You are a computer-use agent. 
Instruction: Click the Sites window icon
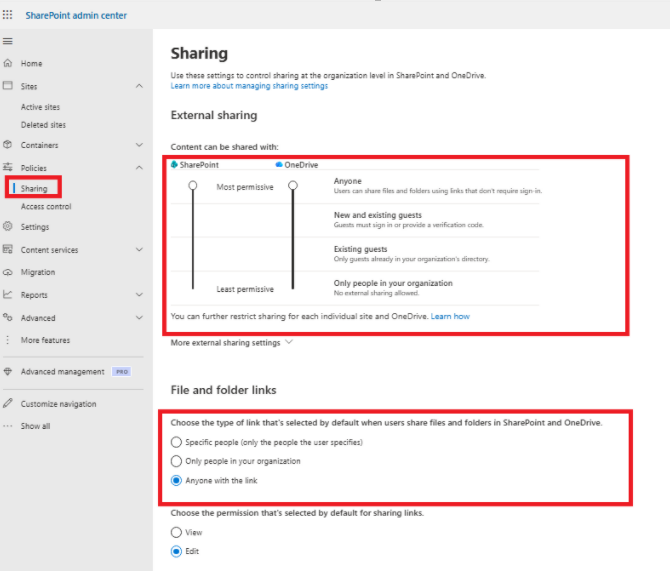pos(8,85)
